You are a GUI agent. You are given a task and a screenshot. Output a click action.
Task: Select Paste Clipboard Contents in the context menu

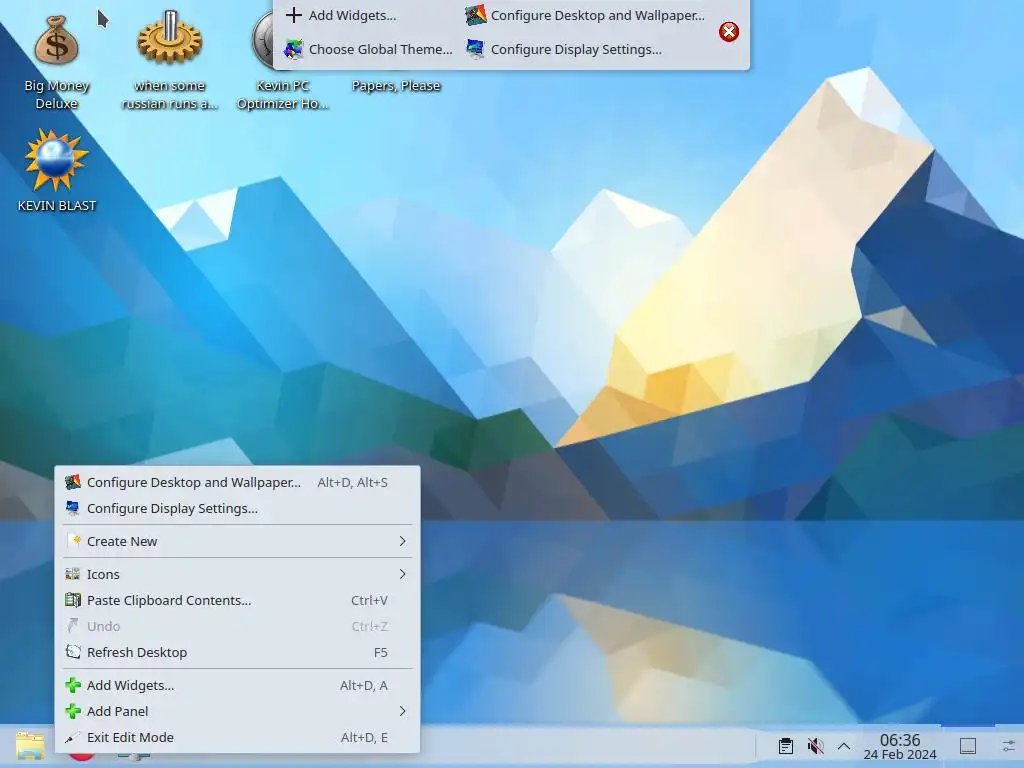point(237,600)
